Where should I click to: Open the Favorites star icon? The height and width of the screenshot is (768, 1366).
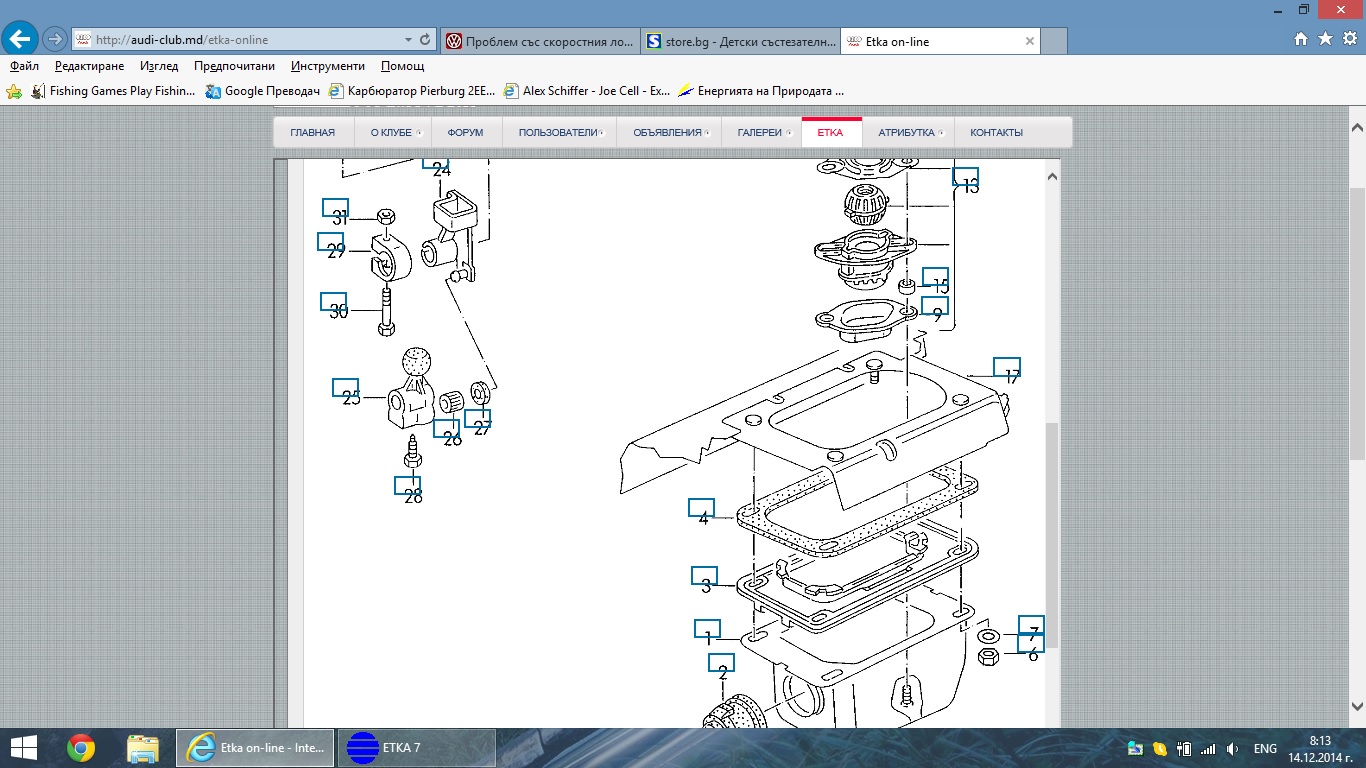tap(1325, 39)
